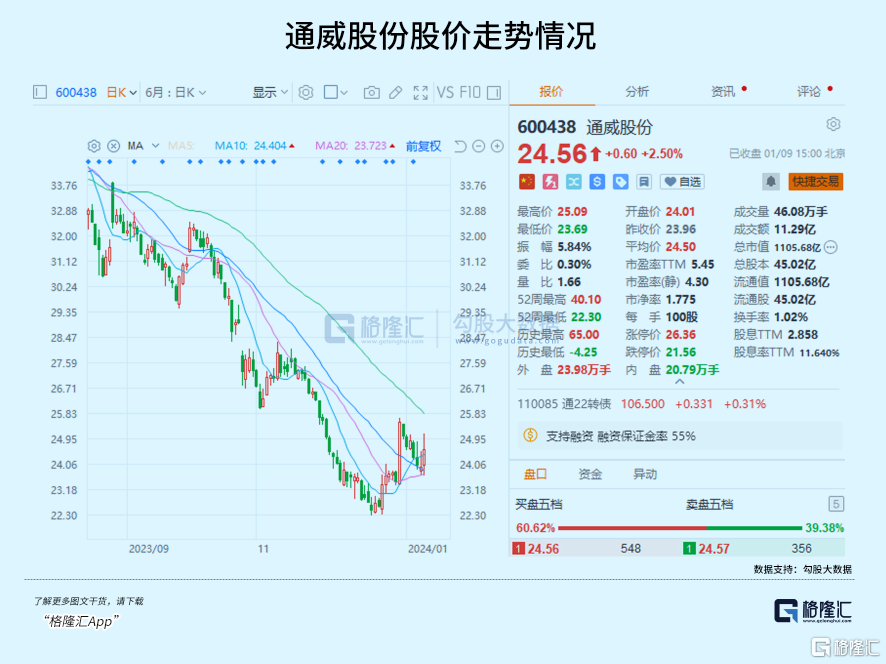Open more options beside 总市值 value
Screen dimensions: 886x664
[831, 247]
